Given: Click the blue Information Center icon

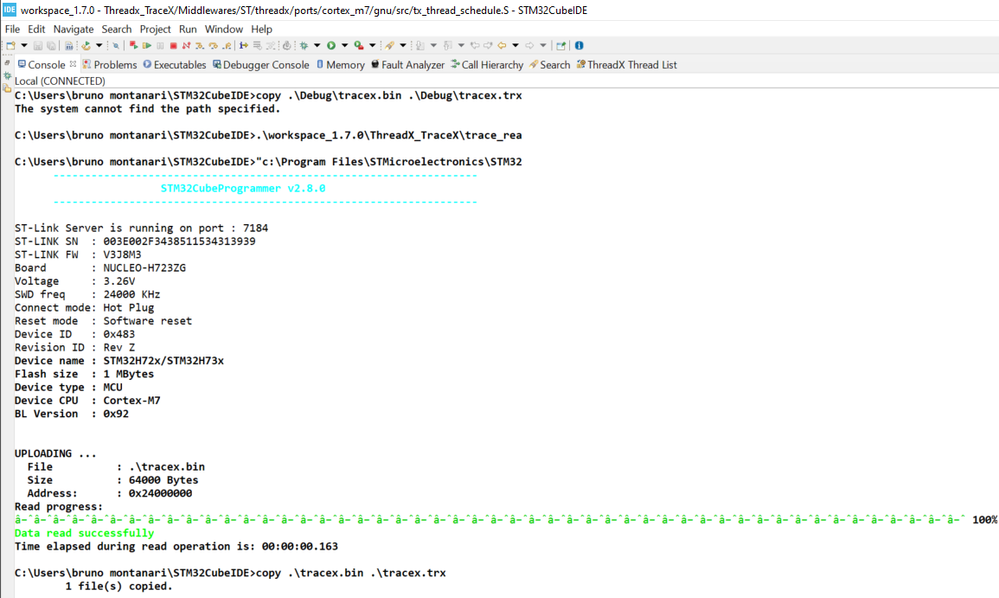Looking at the screenshot, I should point(579,46).
